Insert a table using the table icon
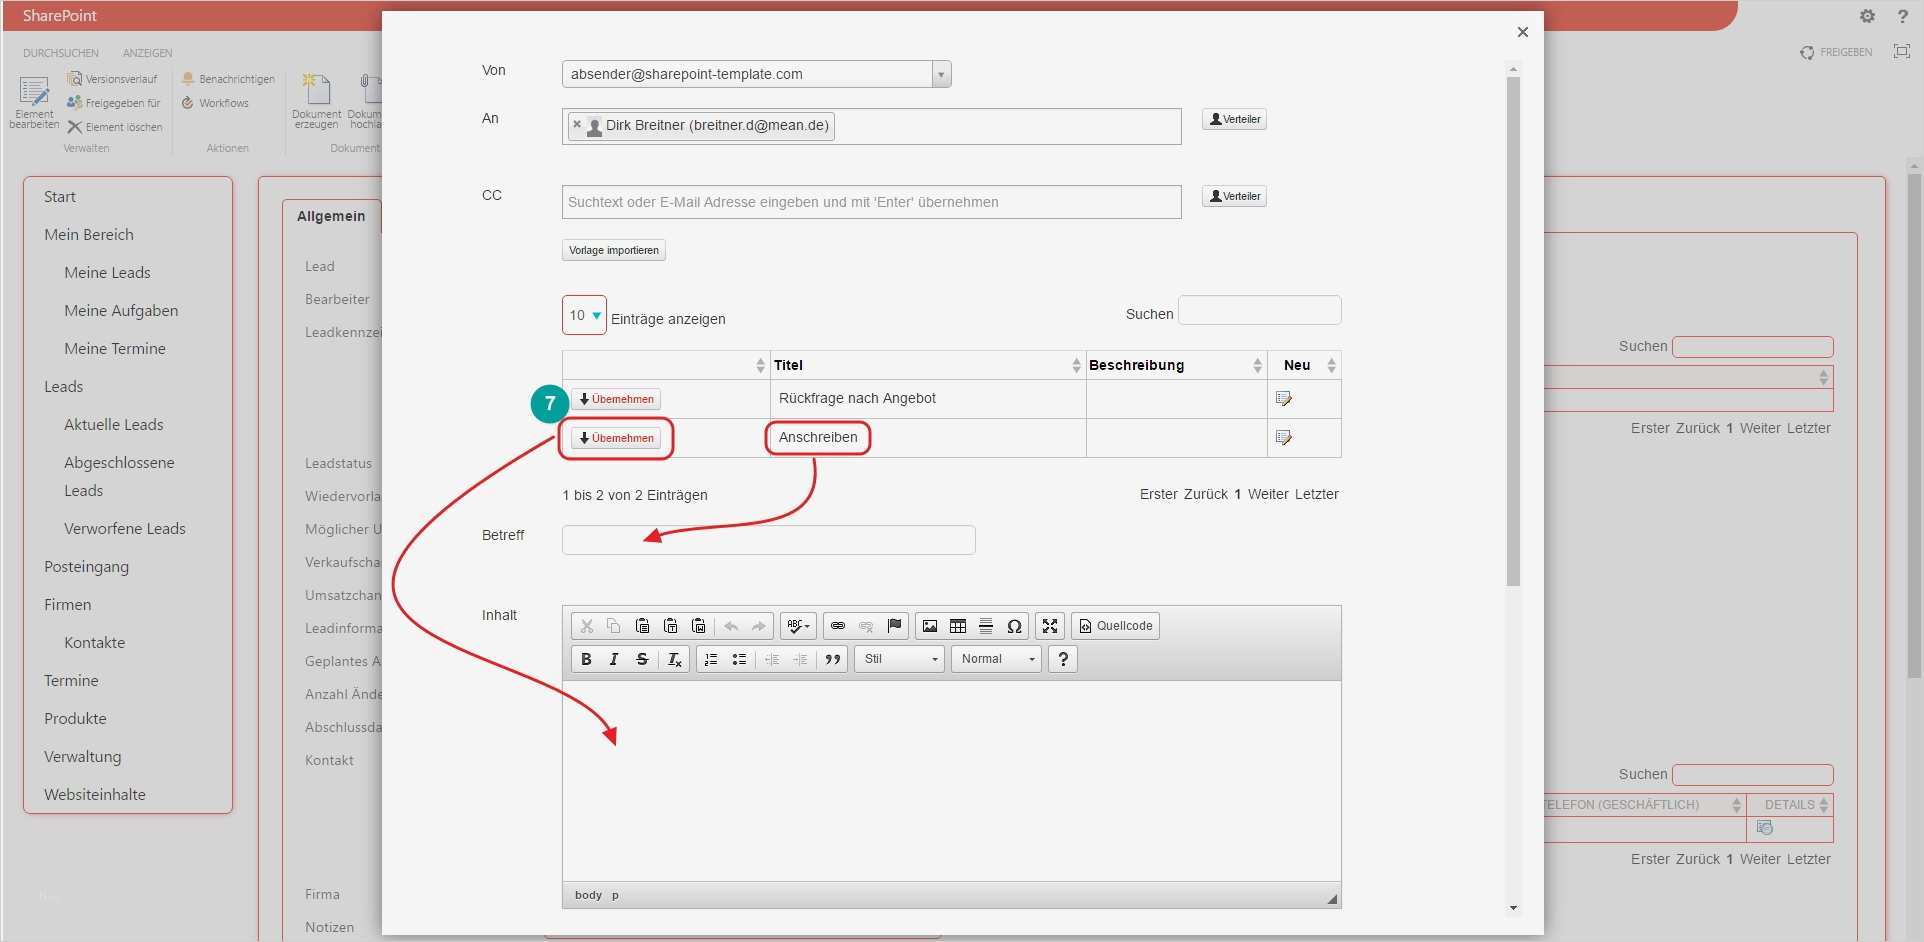This screenshot has height=942, width=1924. [x=957, y=626]
